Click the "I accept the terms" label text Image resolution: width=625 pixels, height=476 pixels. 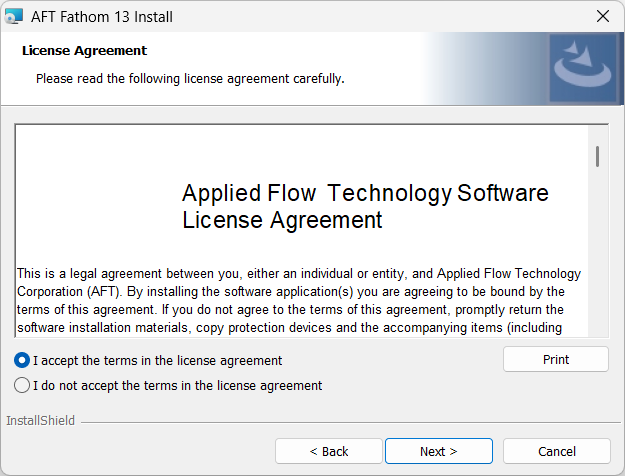tap(157, 360)
